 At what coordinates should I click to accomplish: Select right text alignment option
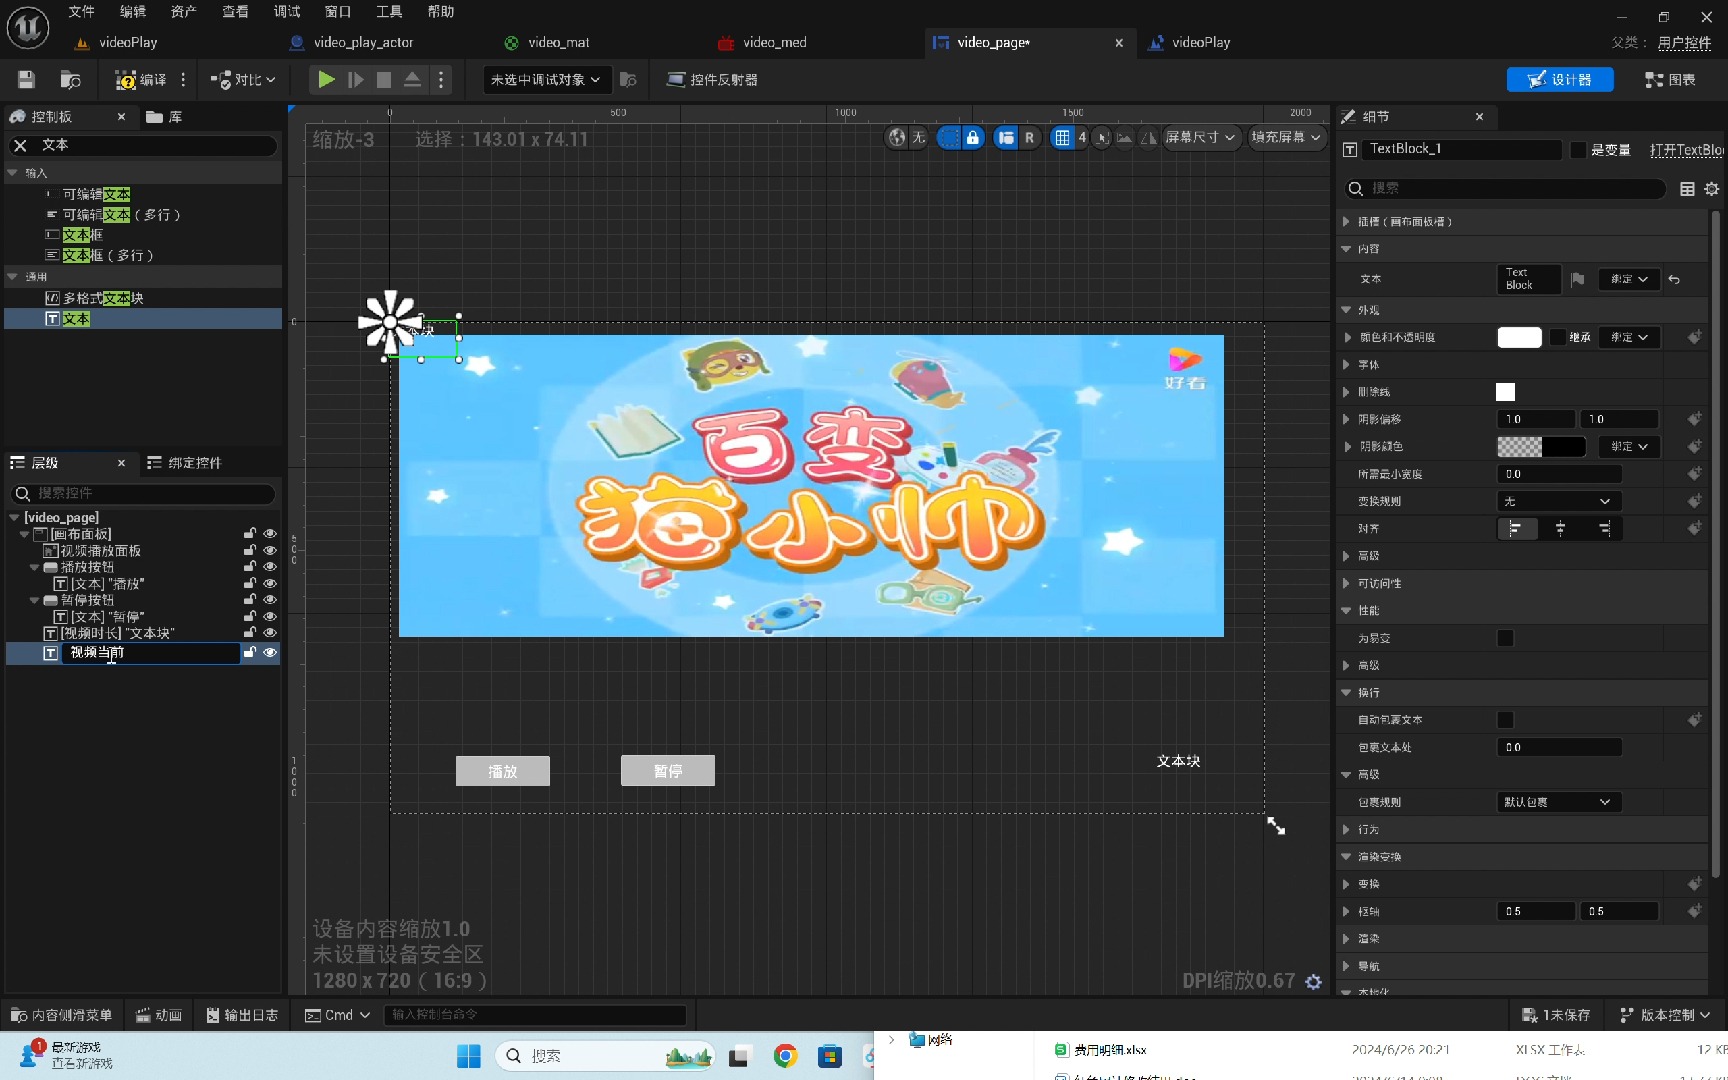pyautogui.click(x=1604, y=529)
